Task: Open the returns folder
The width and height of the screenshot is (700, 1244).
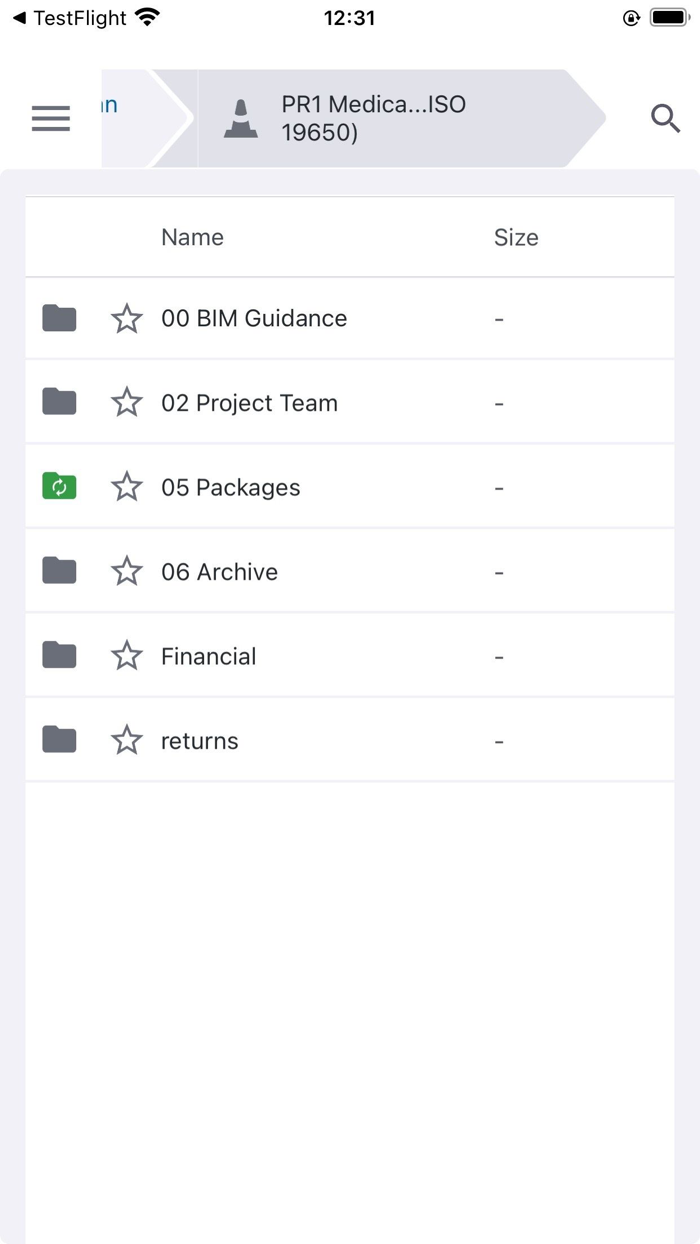Action: pyautogui.click(x=199, y=739)
